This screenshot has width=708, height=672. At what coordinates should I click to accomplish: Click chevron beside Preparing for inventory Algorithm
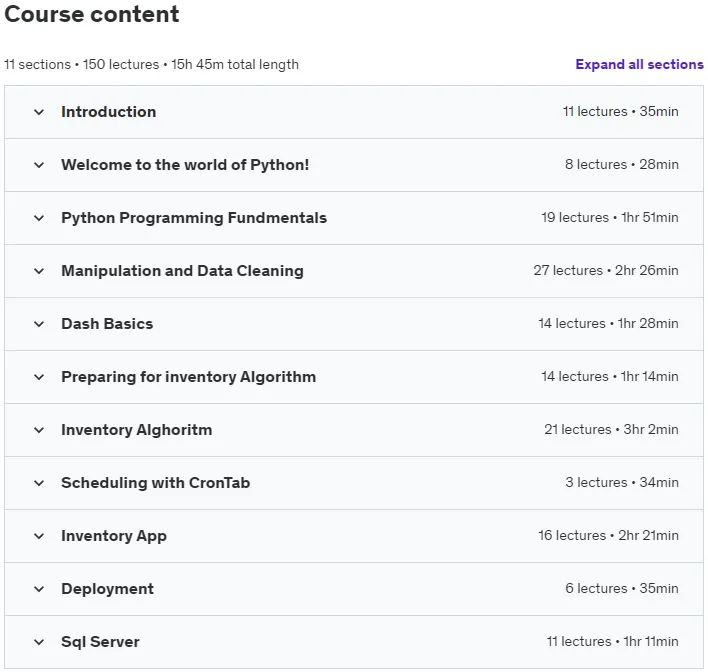[39, 377]
